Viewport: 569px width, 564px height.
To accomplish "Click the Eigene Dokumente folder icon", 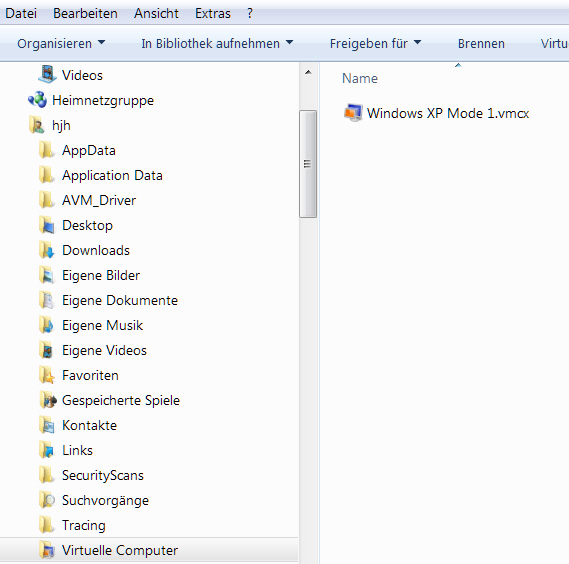I will click(x=46, y=300).
